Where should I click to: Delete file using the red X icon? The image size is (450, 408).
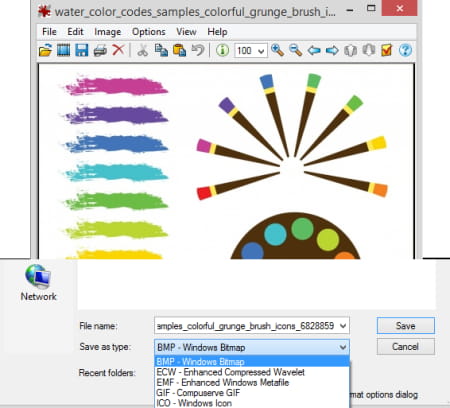[x=118, y=50]
